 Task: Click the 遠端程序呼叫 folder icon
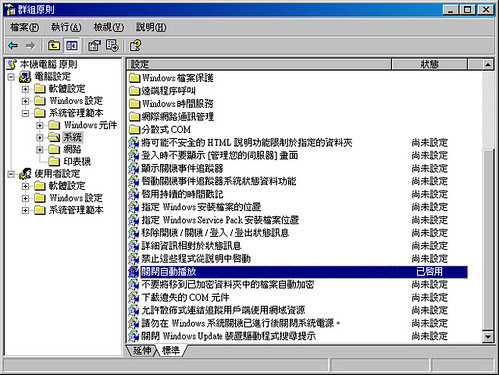134,91
